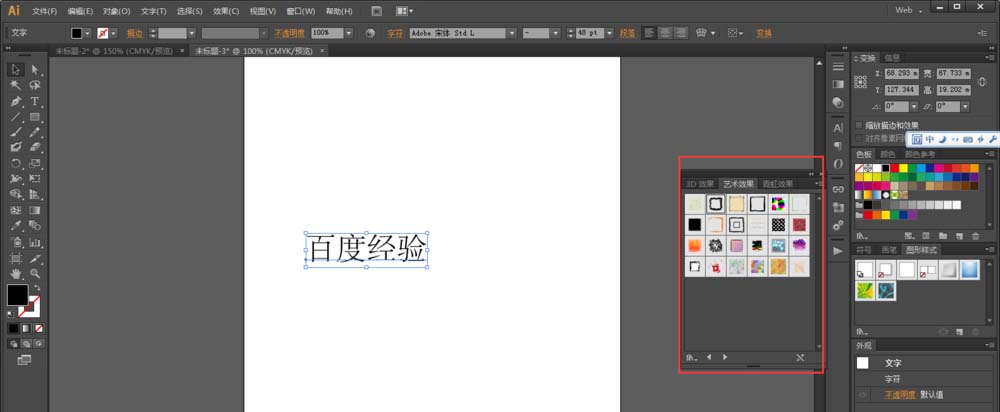The width and height of the screenshot is (1000, 412).
Task: Click the 变换 transform link
Action: coord(764,33)
